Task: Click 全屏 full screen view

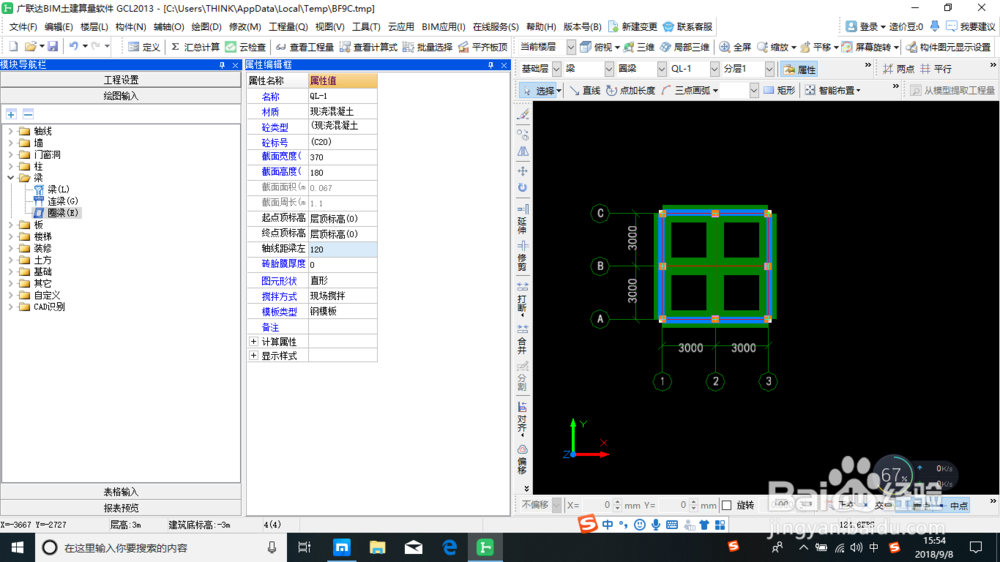Action: [x=735, y=47]
